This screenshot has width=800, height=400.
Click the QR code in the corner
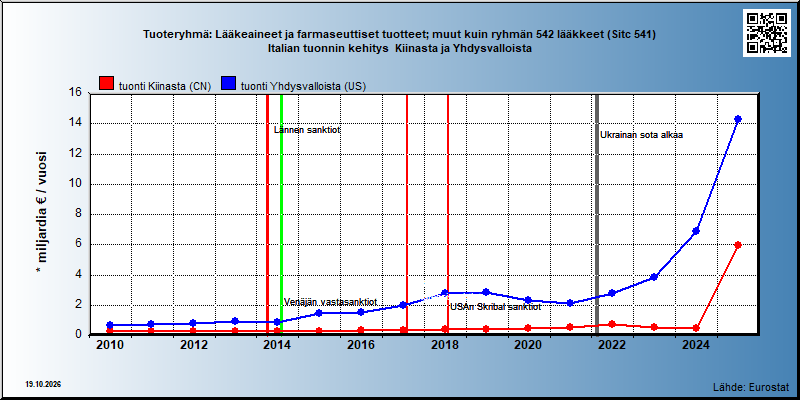[x=766, y=33]
